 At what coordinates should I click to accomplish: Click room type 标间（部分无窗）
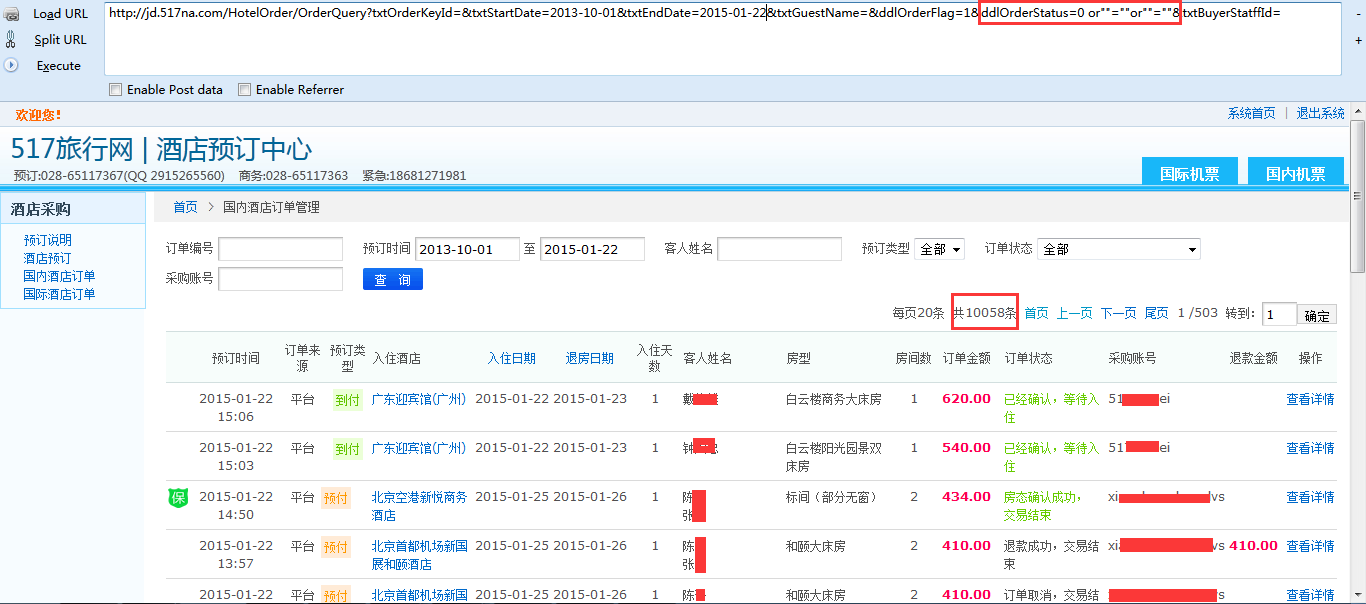point(833,496)
